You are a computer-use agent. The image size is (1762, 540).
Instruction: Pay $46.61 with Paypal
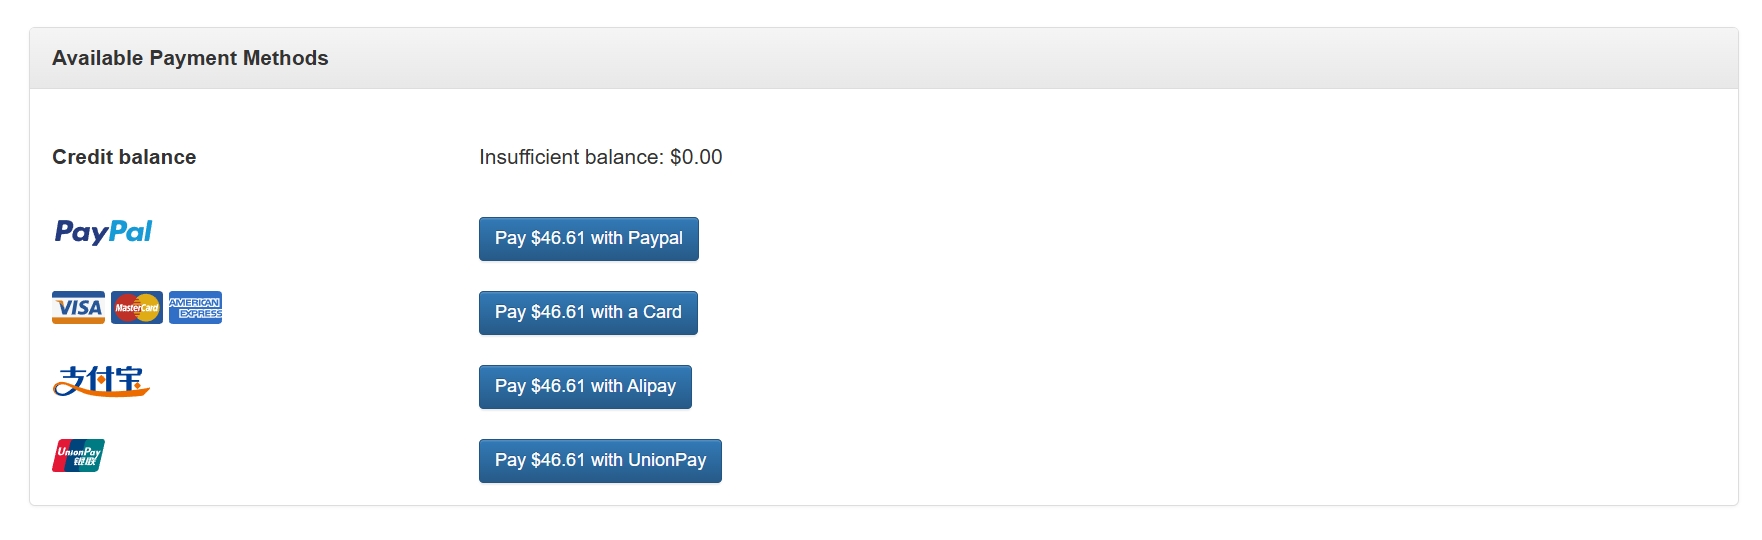(x=589, y=239)
